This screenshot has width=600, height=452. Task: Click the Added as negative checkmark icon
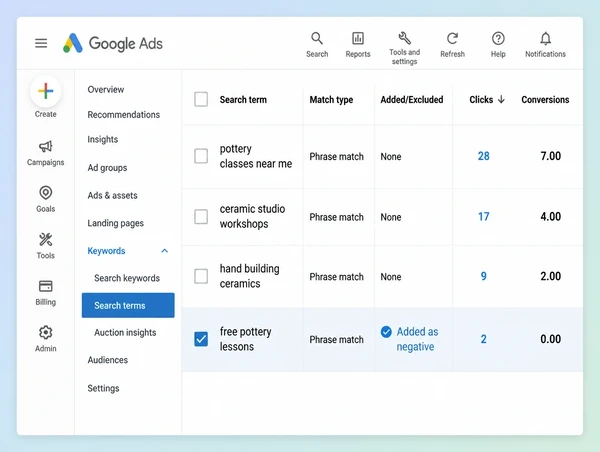pyautogui.click(x=386, y=331)
